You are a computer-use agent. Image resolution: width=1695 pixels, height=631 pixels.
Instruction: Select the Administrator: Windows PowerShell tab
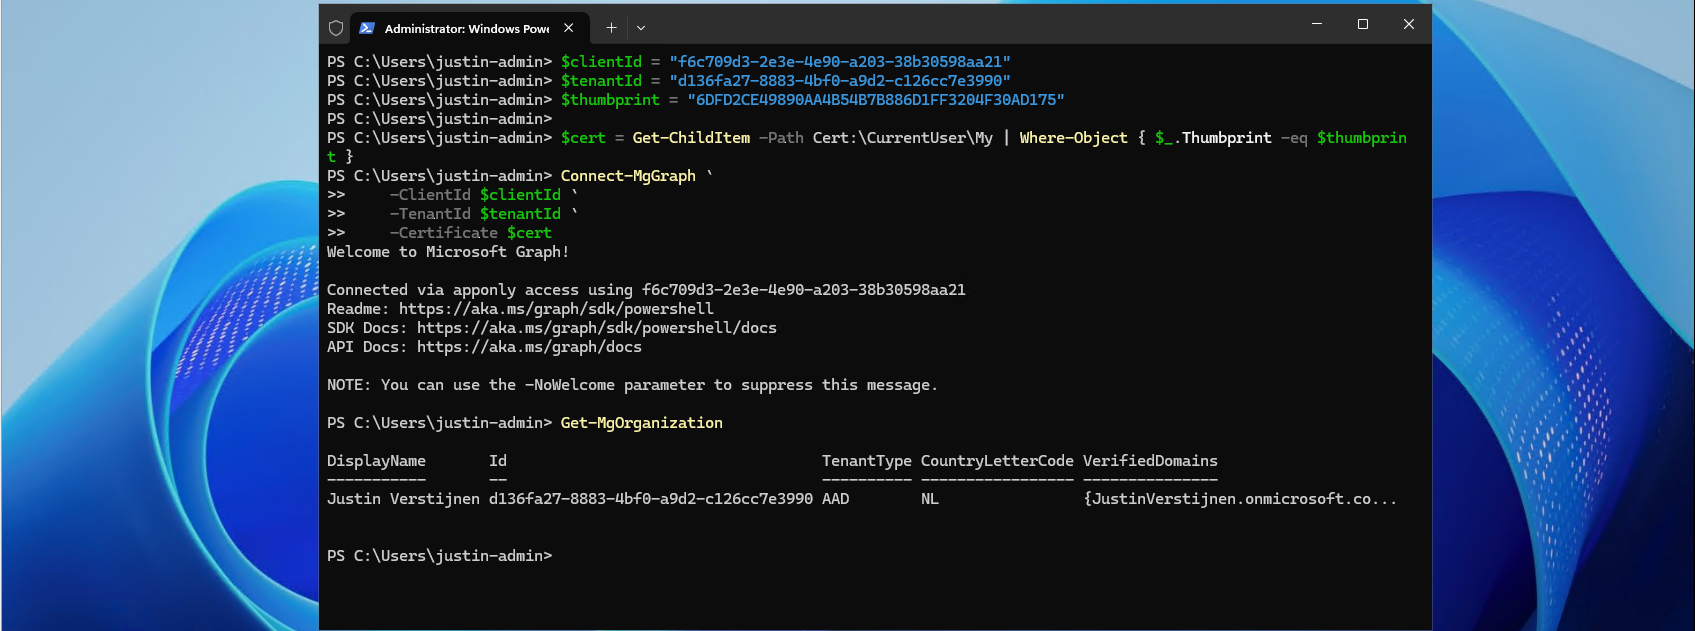tap(467, 28)
